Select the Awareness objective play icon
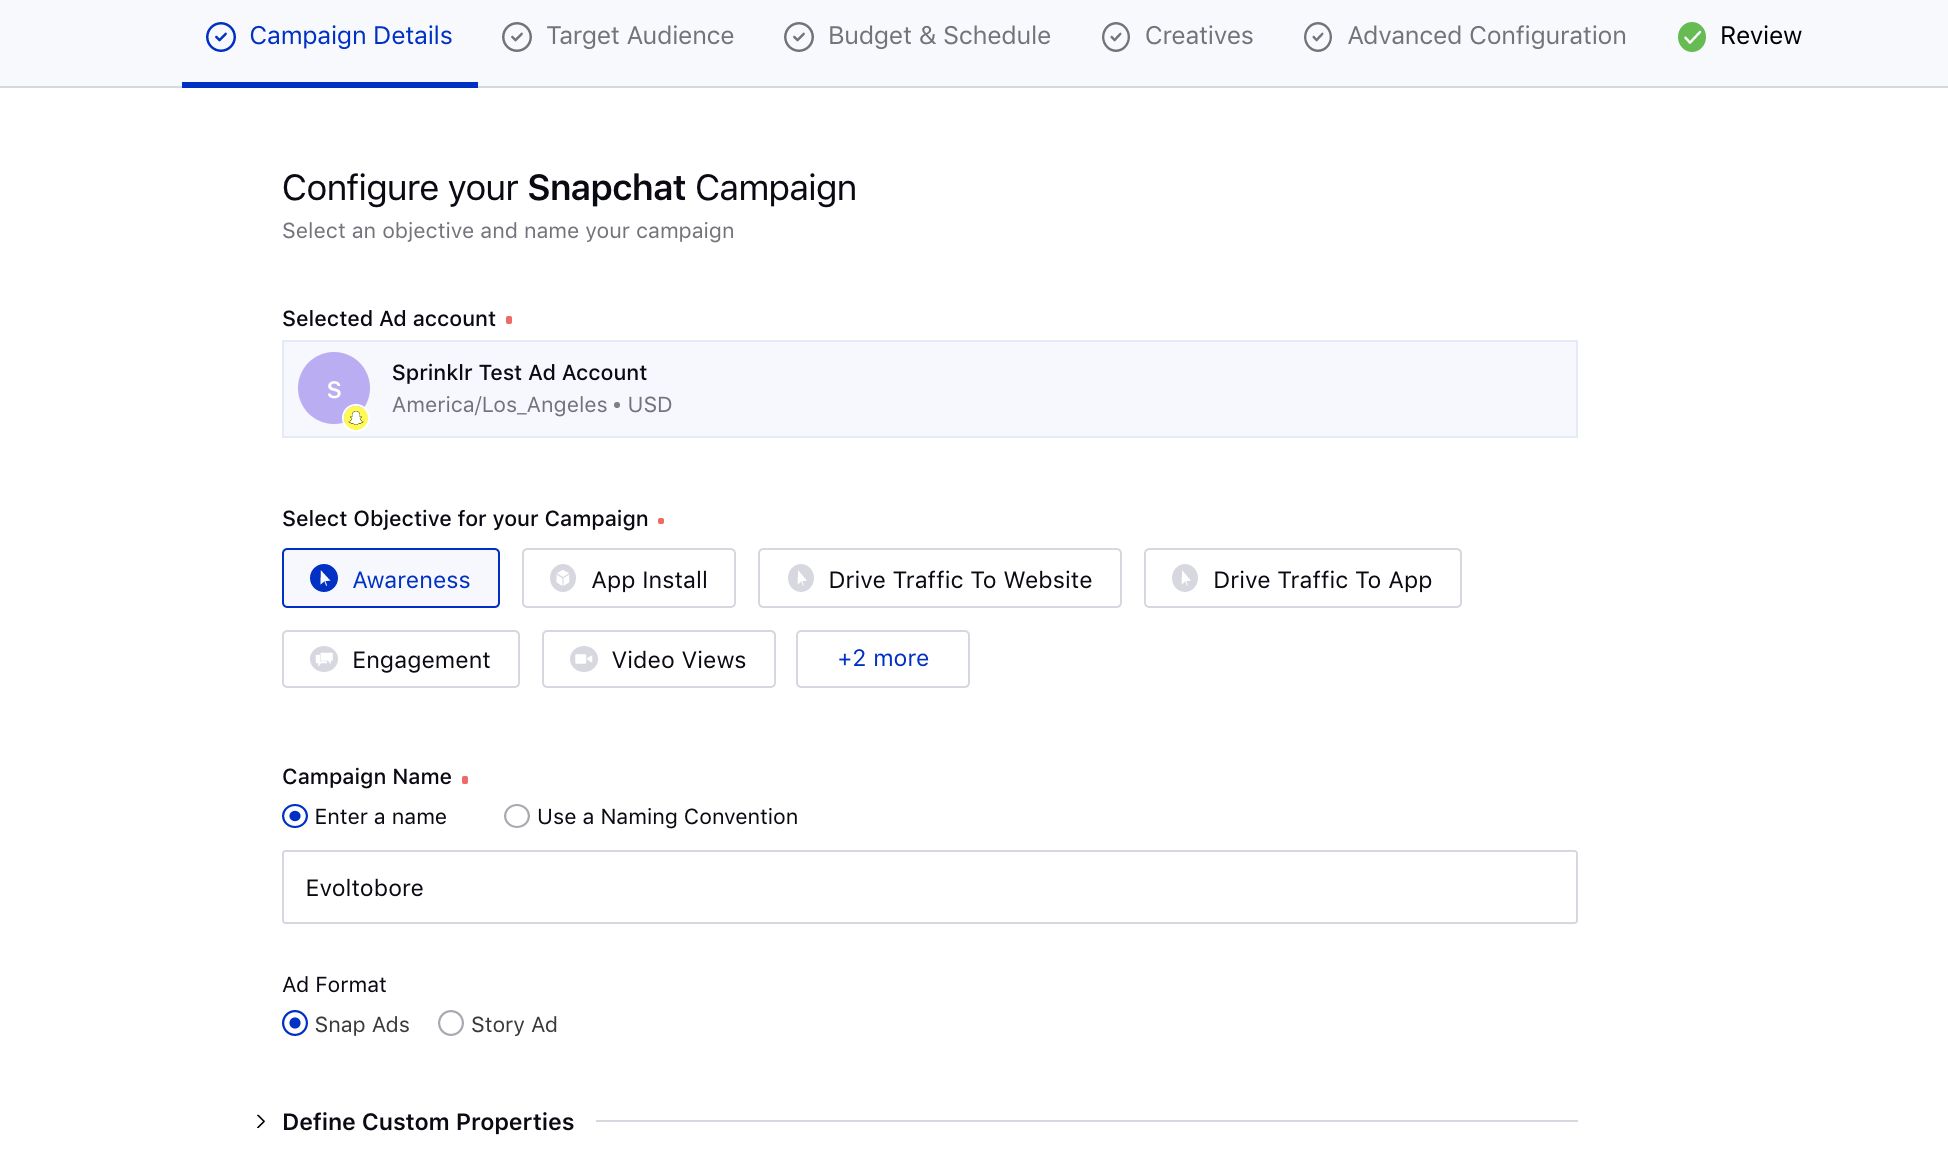Screen dimensions: 1948x1172 (322, 578)
